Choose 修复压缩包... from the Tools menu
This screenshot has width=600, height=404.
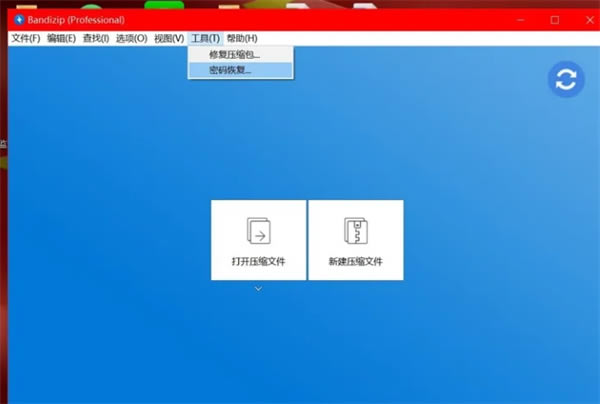click(x=241, y=55)
